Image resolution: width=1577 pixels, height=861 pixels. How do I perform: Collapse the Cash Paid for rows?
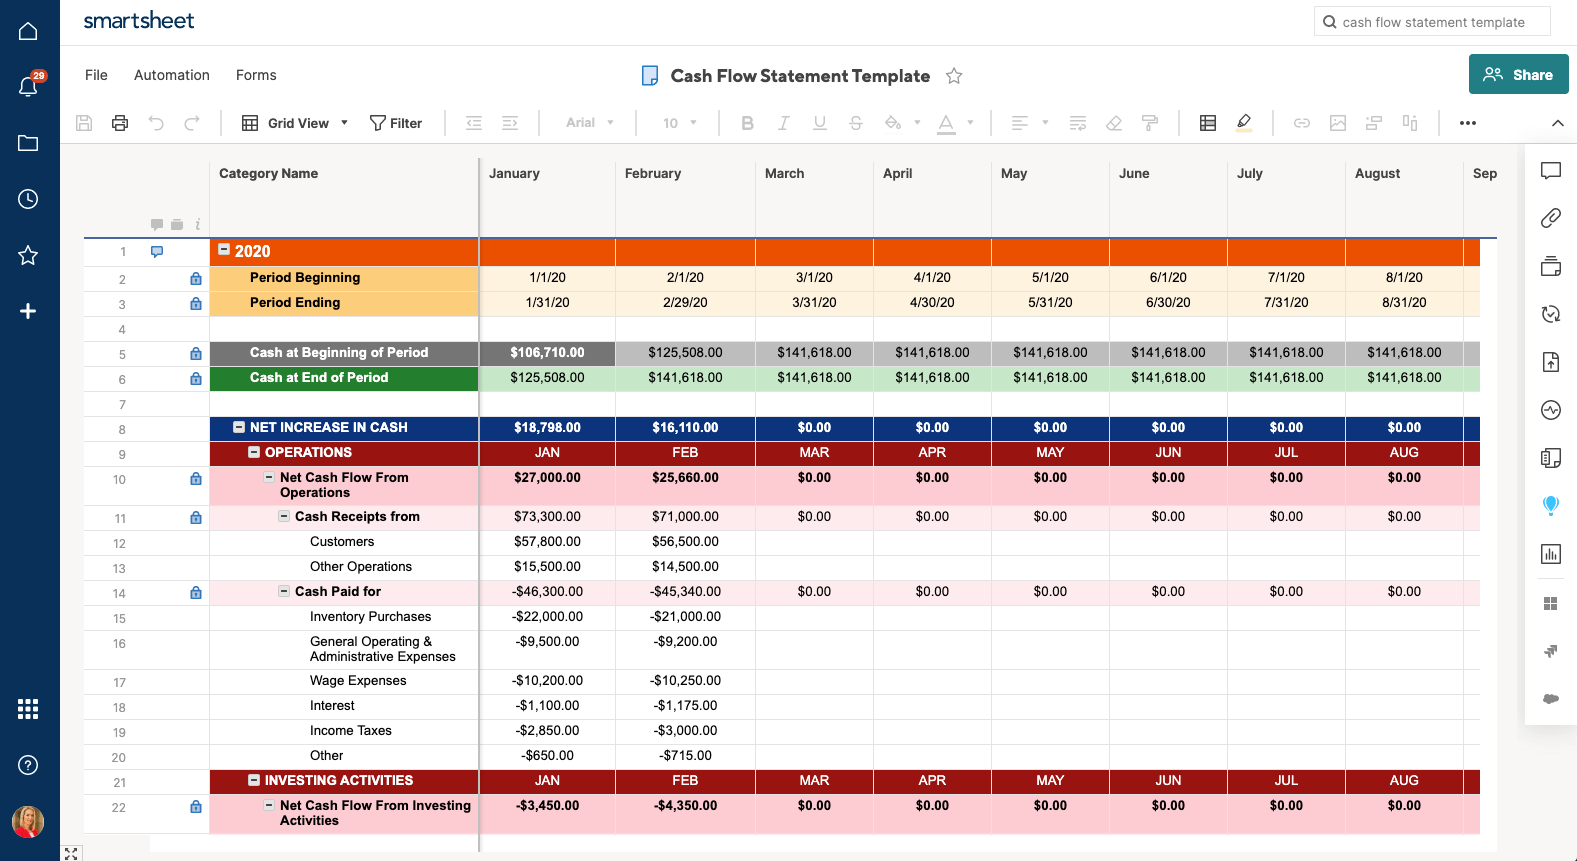tap(284, 592)
